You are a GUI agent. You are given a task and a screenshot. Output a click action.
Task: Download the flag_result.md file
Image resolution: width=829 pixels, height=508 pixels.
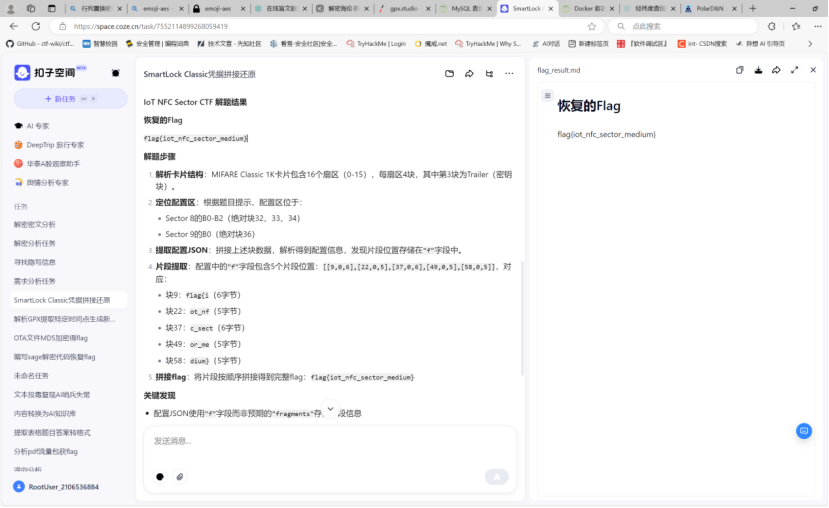click(x=758, y=70)
